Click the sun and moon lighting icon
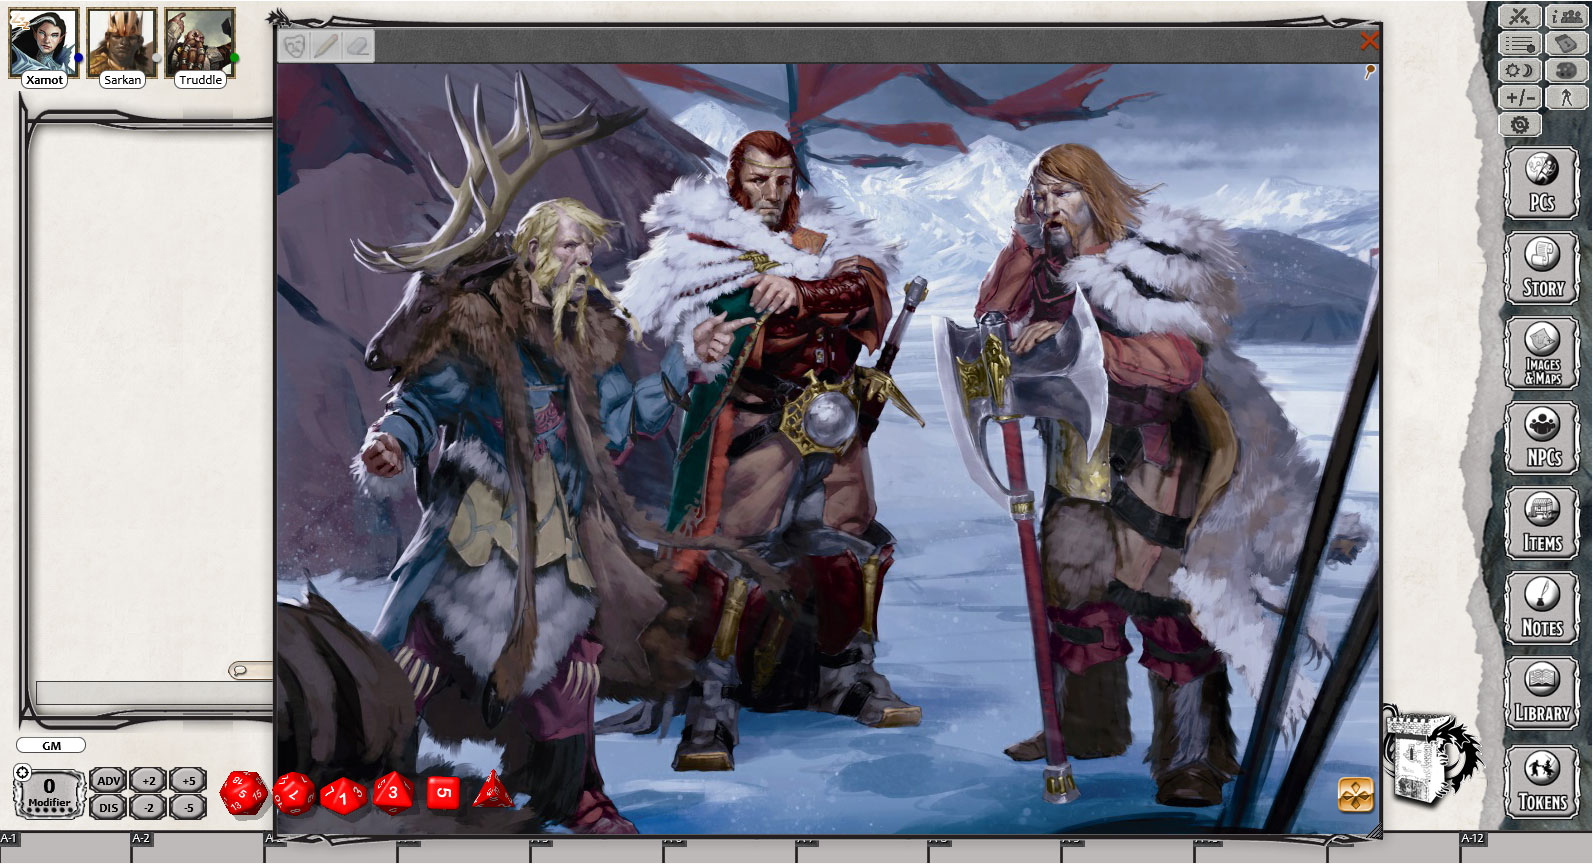This screenshot has height=864, width=1593. [x=1519, y=70]
